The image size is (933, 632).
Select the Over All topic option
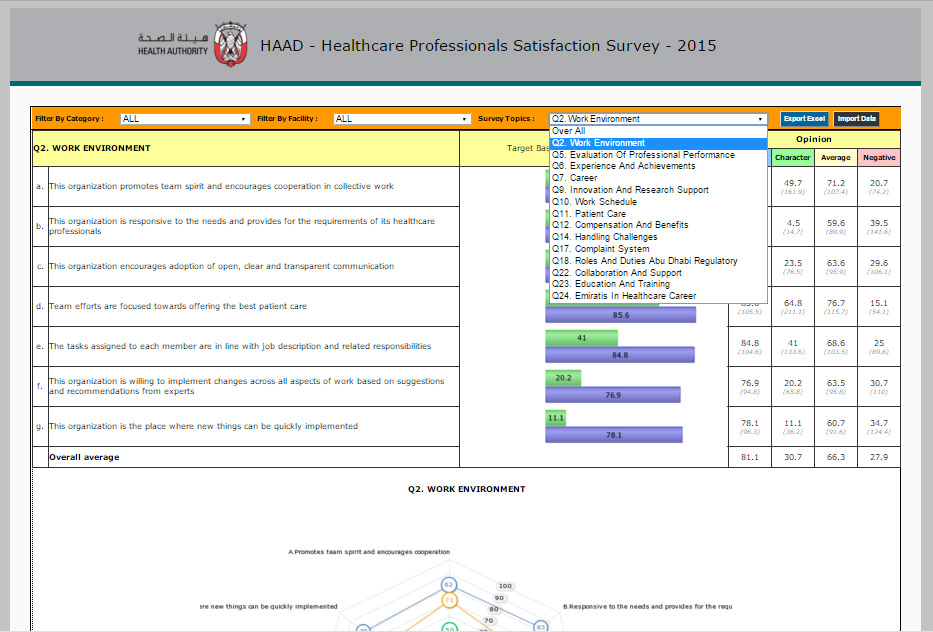pyautogui.click(x=658, y=131)
